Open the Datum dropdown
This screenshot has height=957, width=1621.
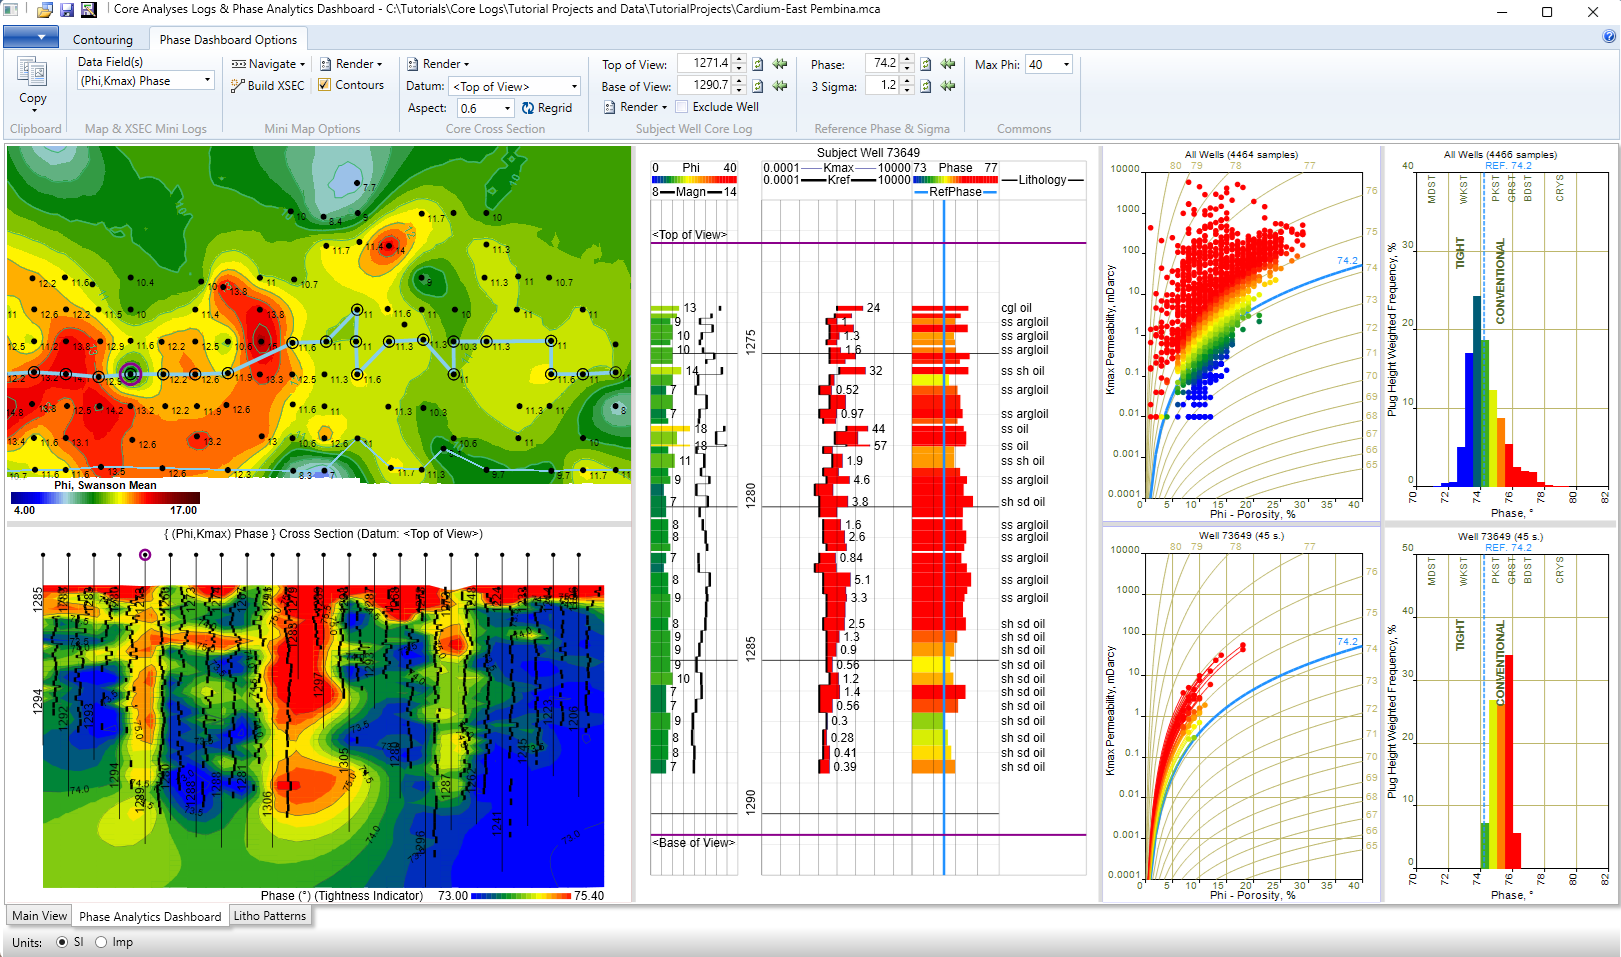(x=574, y=87)
